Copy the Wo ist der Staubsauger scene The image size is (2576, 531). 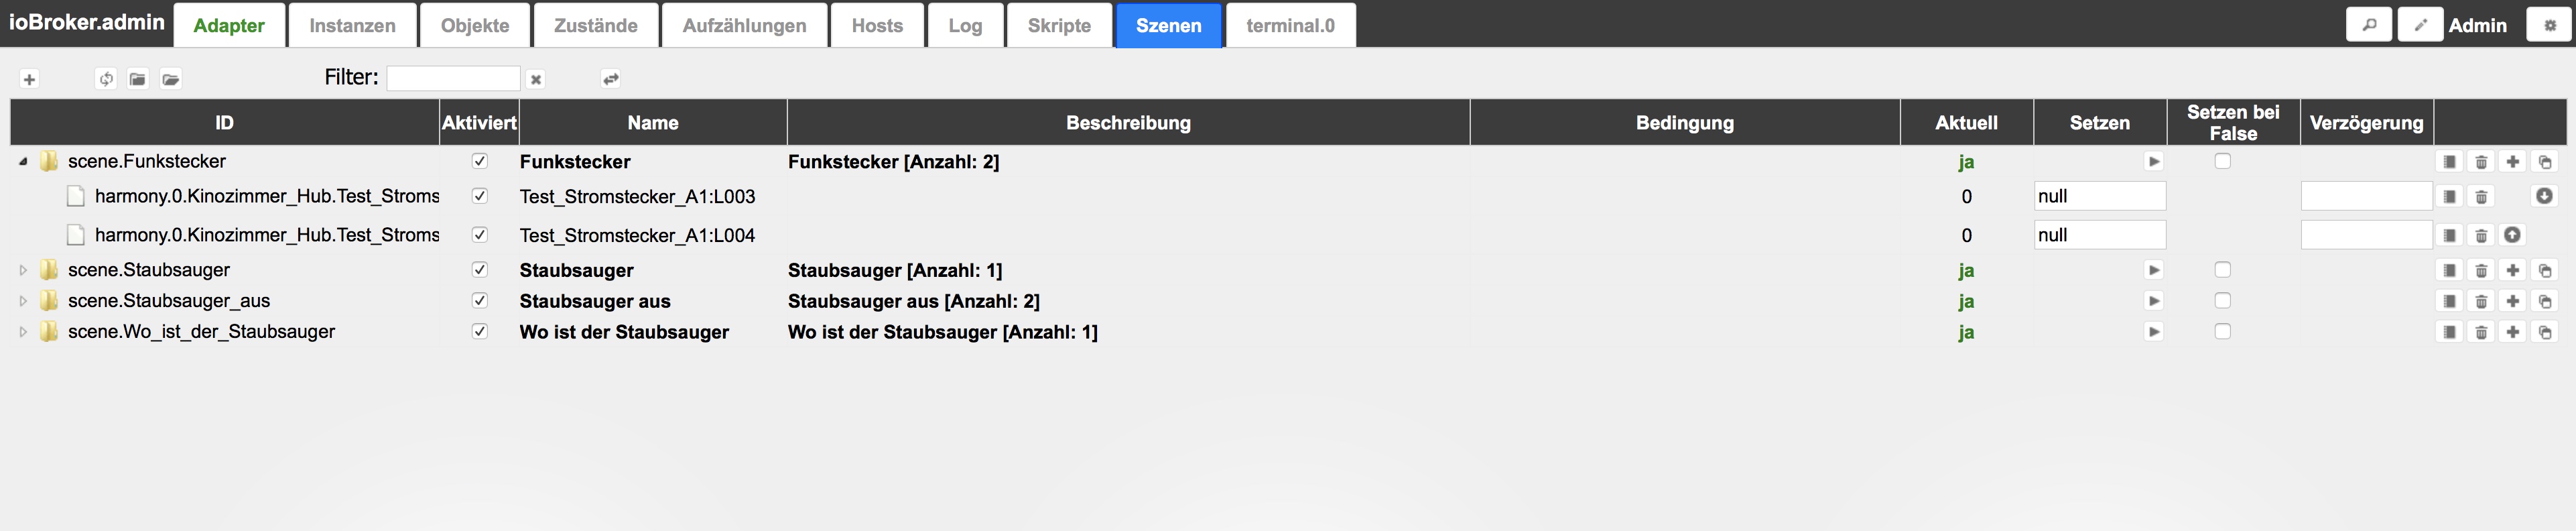2544,332
